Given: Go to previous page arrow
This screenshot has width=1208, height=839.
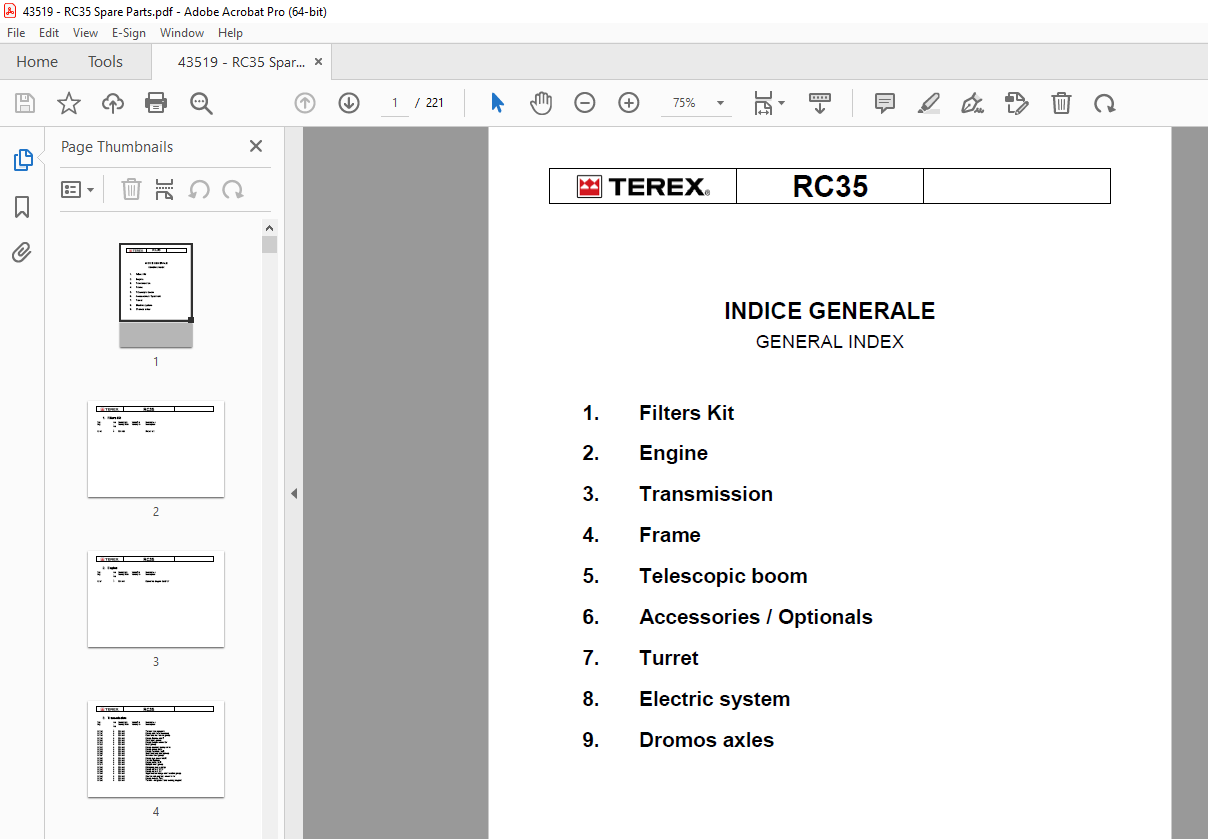Looking at the screenshot, I should (x=305, y=103).
